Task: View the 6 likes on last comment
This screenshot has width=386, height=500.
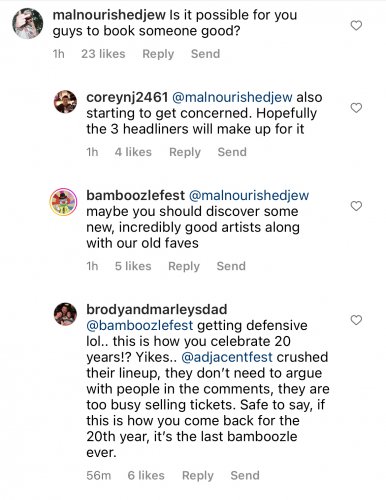Action: (146, 475)
